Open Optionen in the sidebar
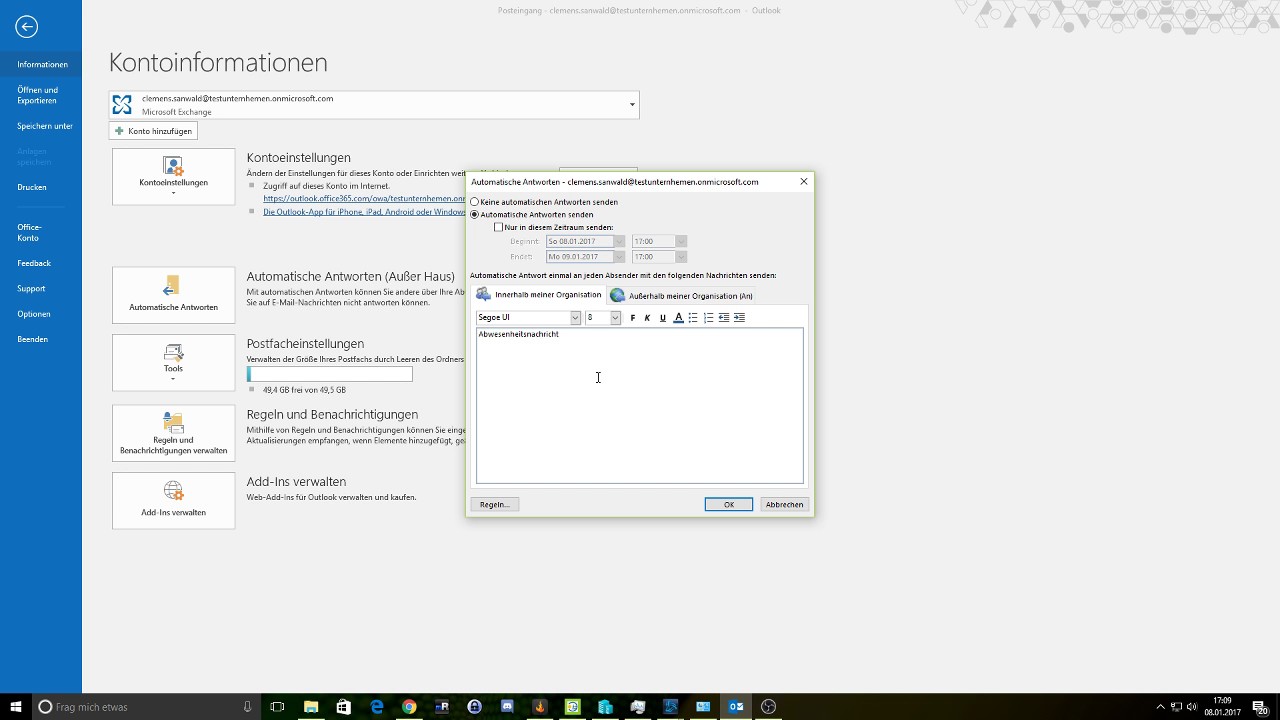Screen dimensions: 1280x720 41,314
